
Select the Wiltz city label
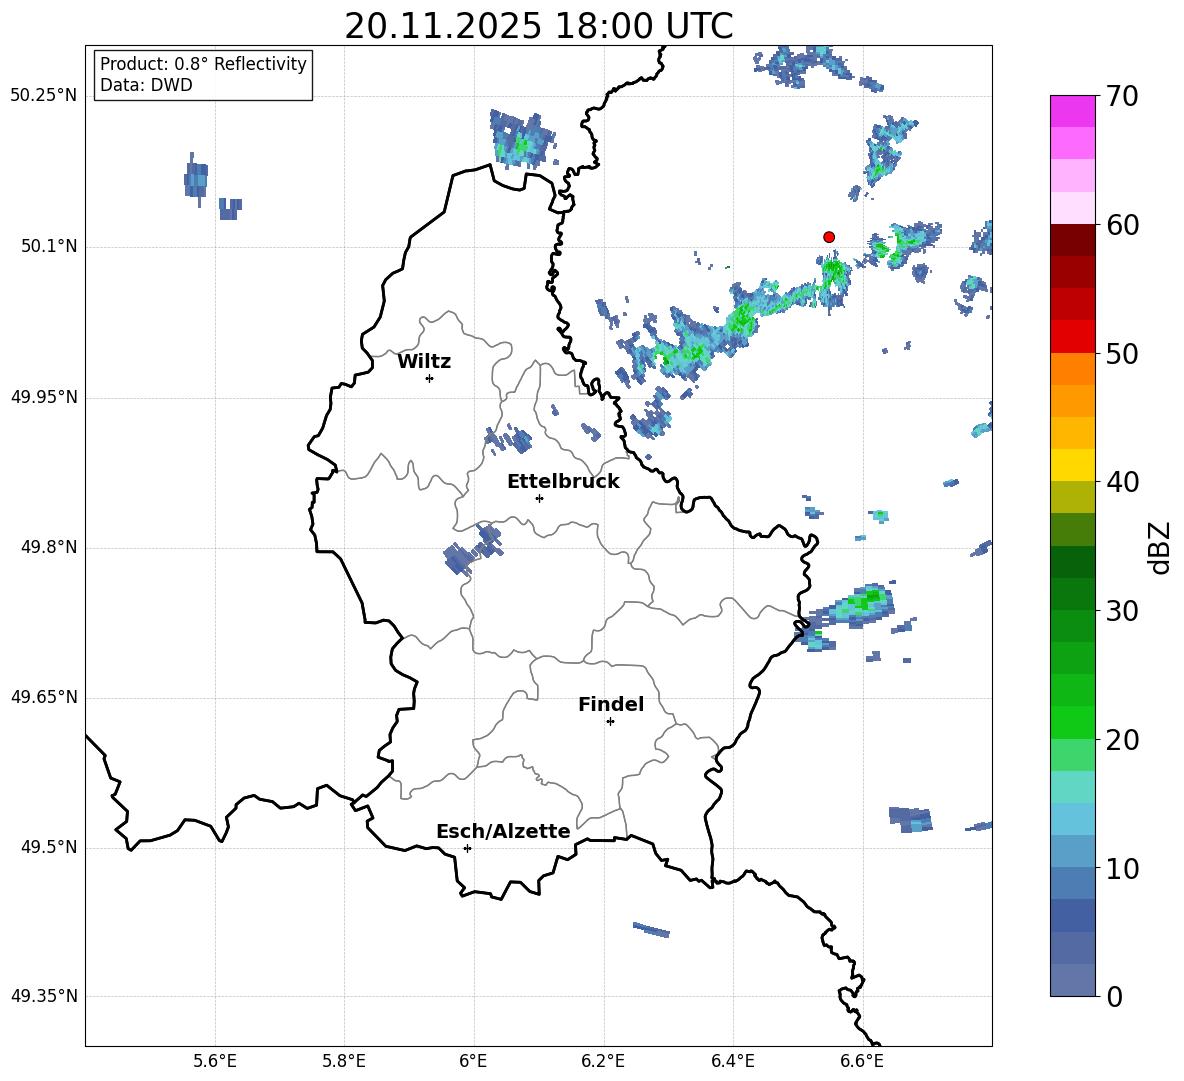[x=424, y=362]
